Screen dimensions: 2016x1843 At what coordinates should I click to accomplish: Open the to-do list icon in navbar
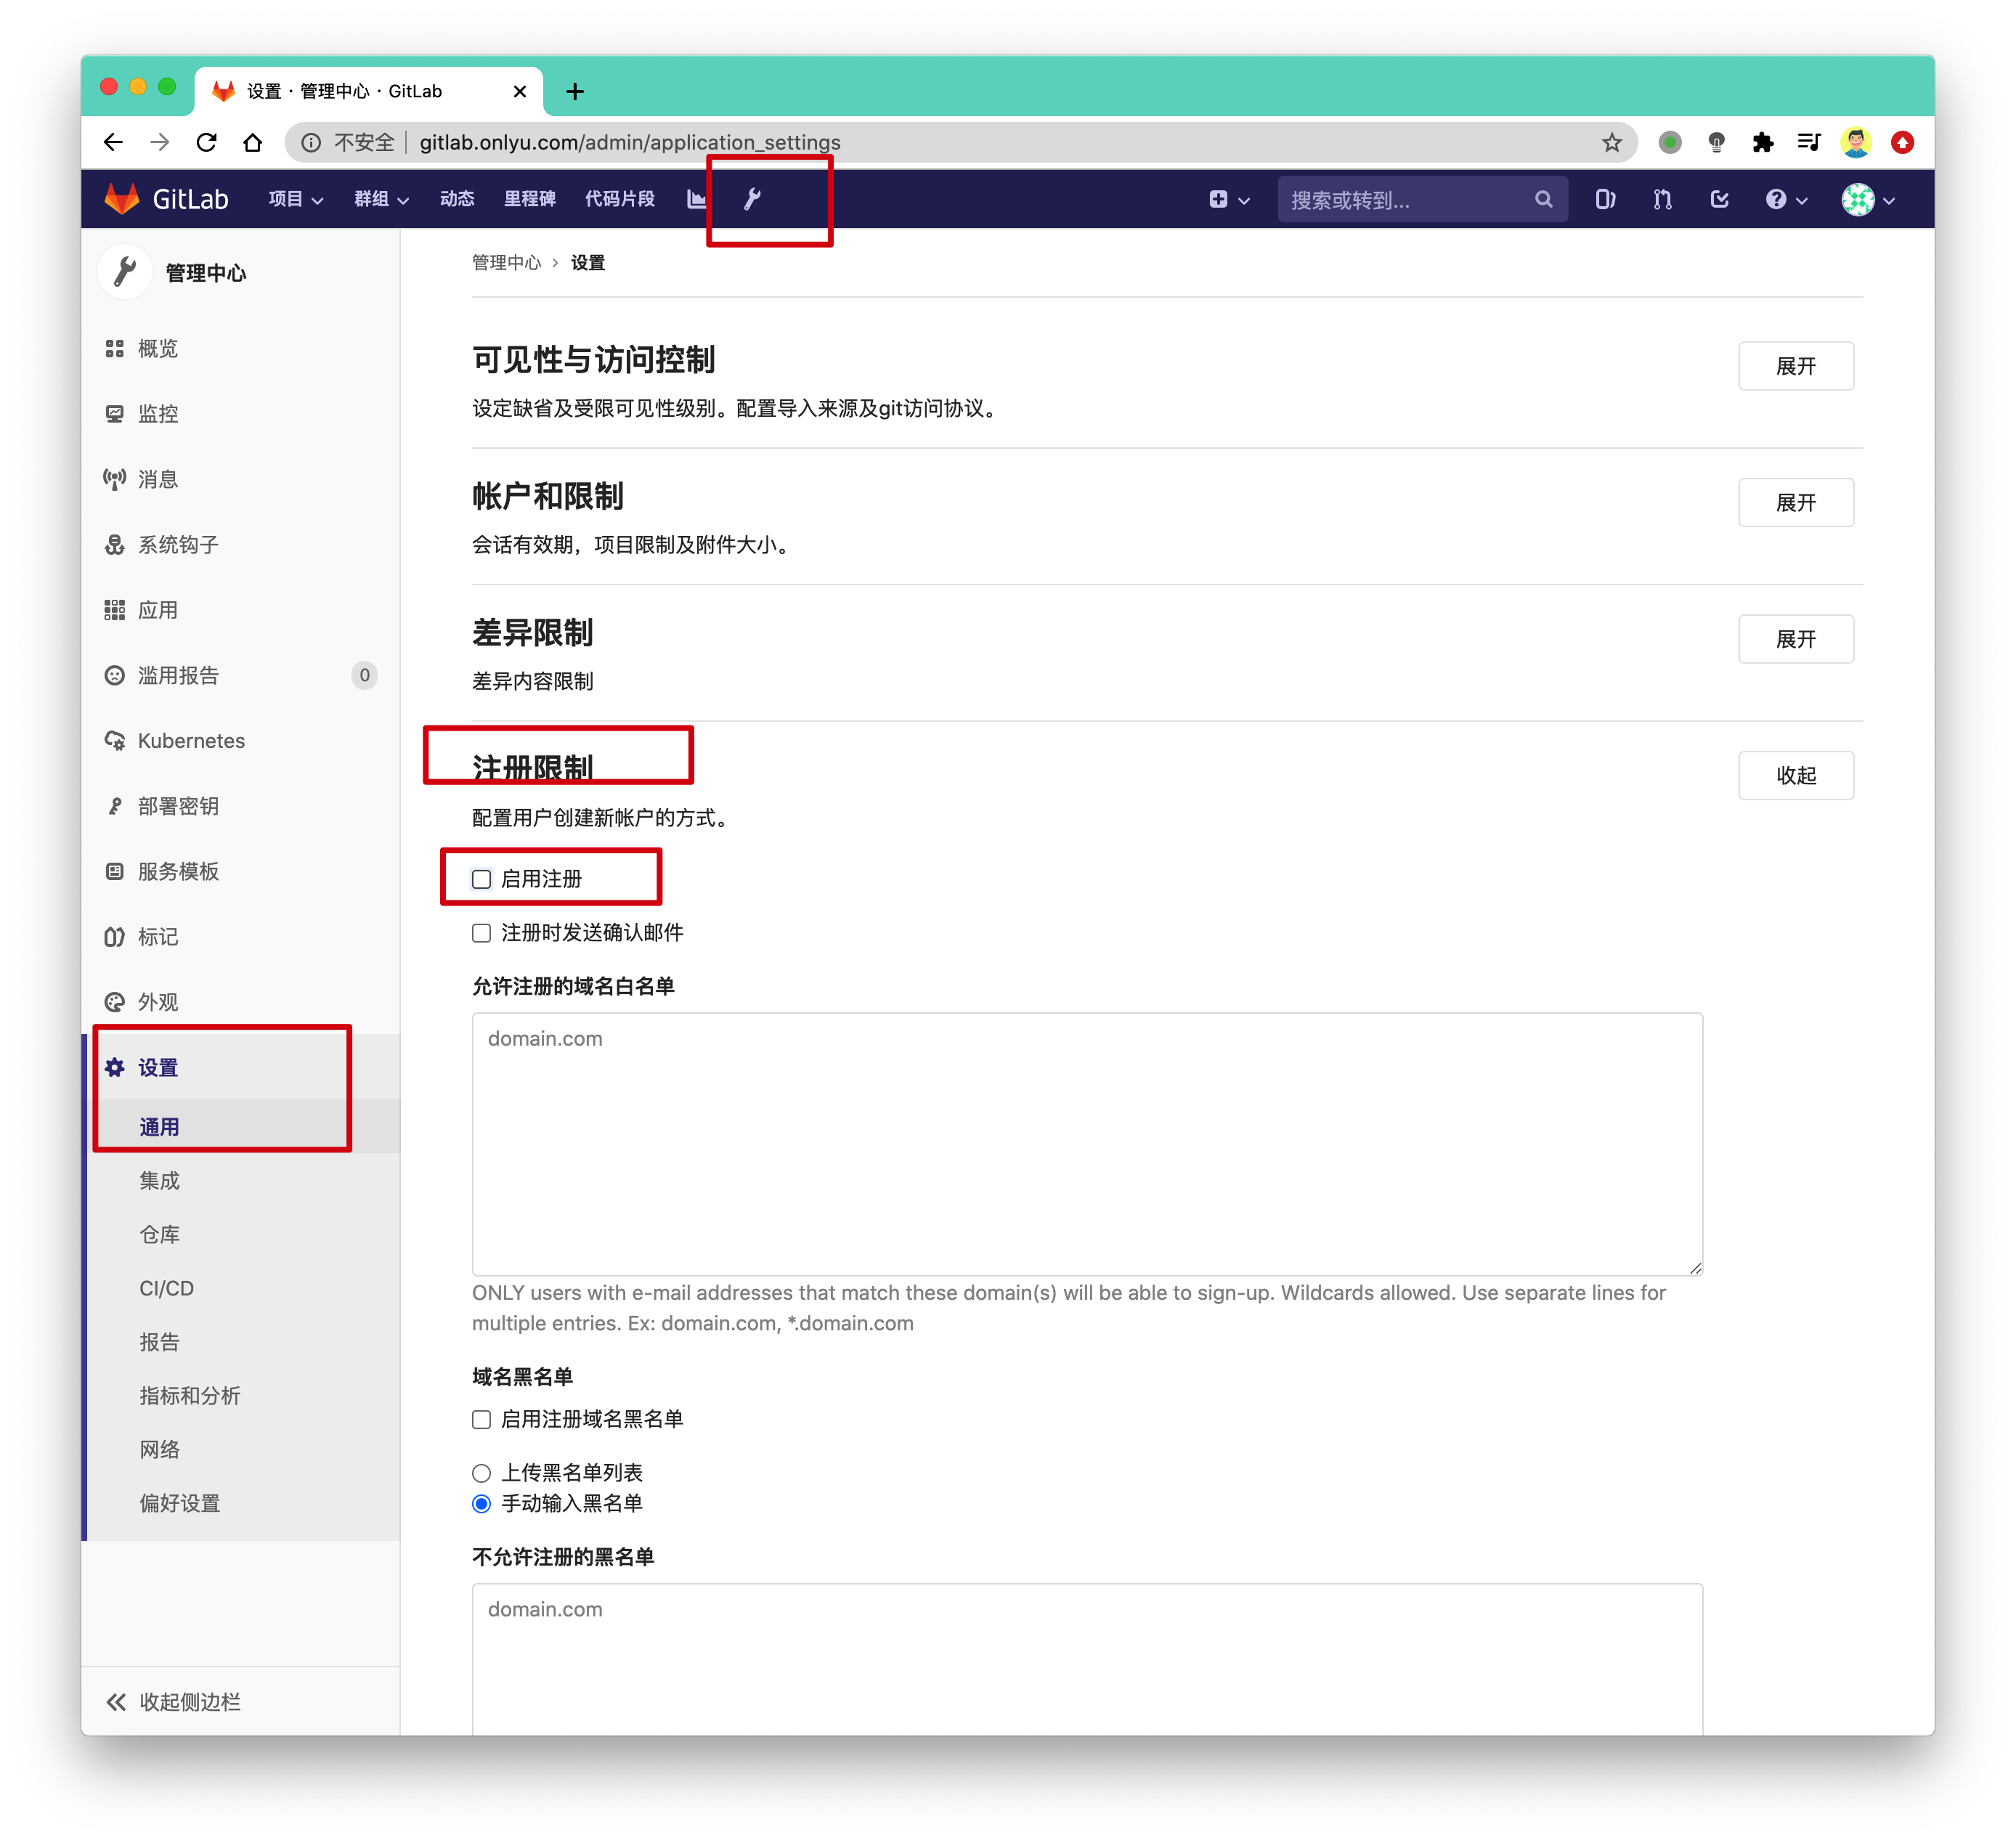coord(1719,199)
